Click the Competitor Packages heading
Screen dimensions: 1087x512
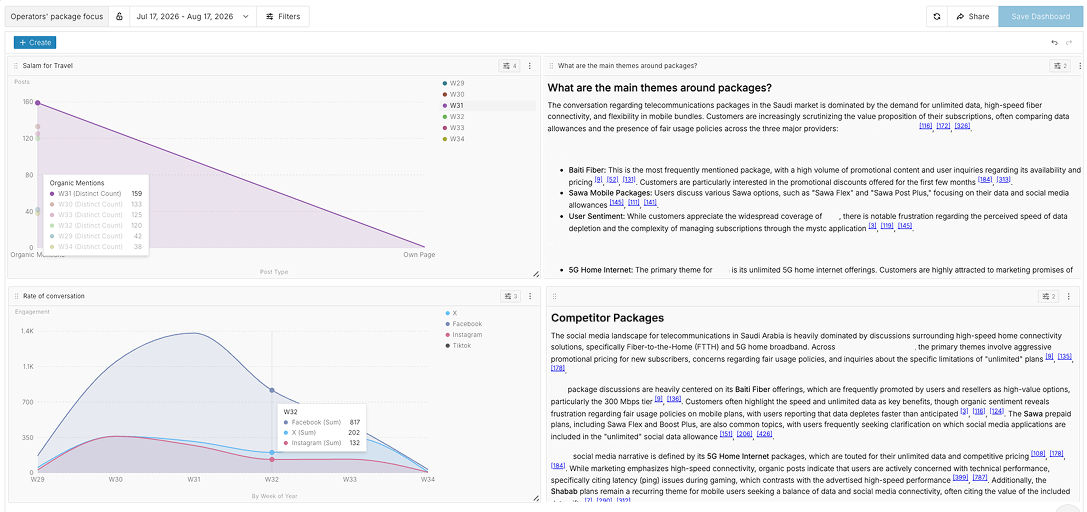pyautogui.click(x=607, y=318)
